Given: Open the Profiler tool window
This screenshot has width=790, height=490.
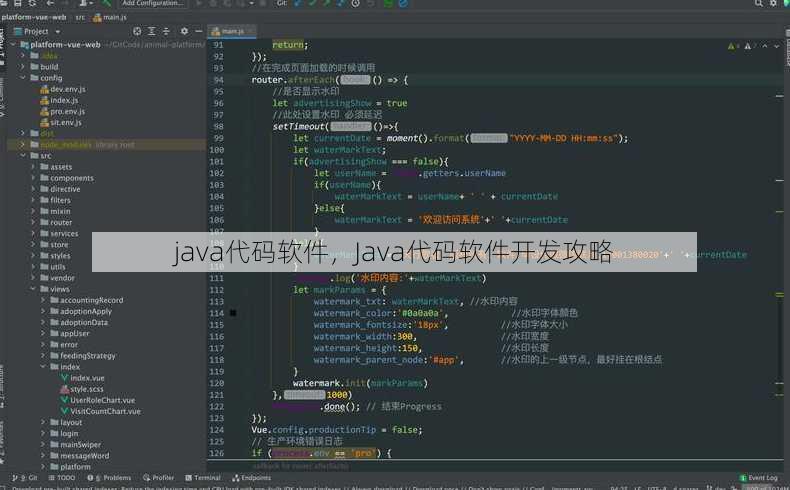Looking at the screenshot, I should click(158, 477).
